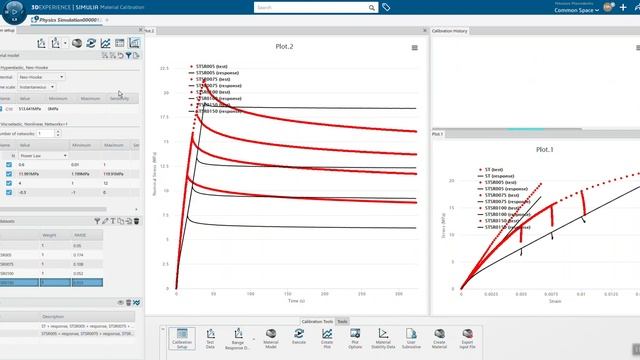The image size is (640, 360).
Task: Open Calibration Setup in the action bar
Action: point(182,338)
